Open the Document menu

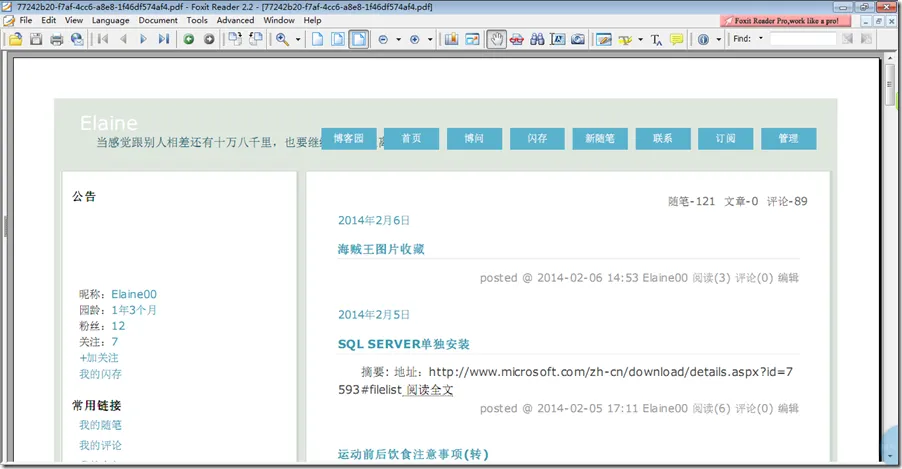(x=158, y=20)
